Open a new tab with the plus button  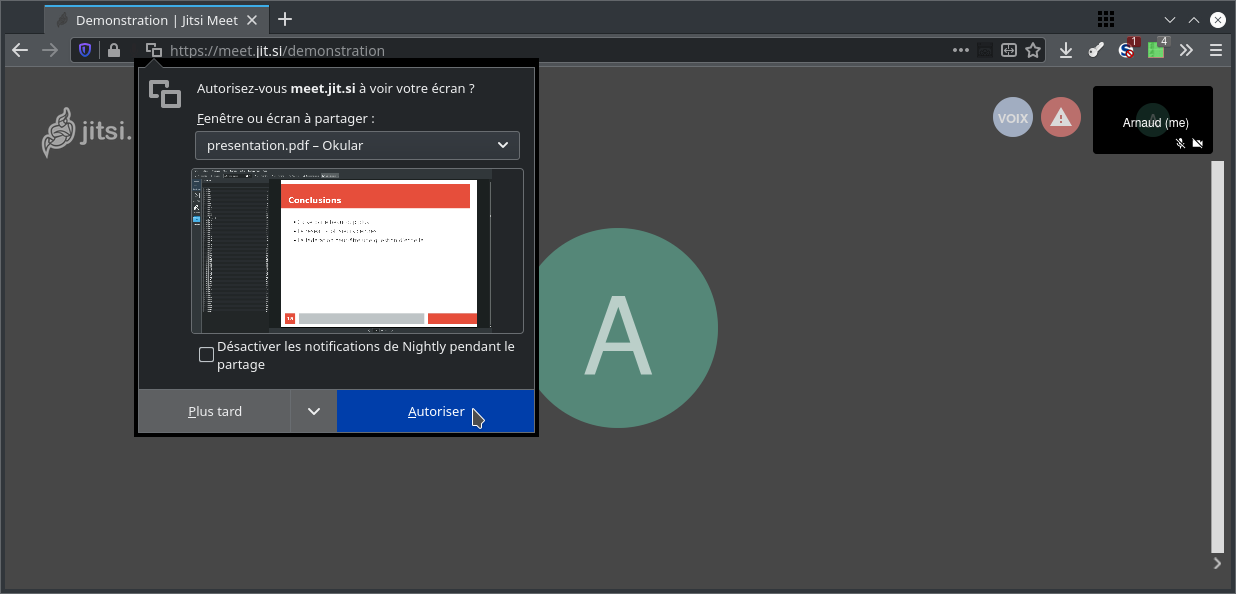(x=285, y=19)
